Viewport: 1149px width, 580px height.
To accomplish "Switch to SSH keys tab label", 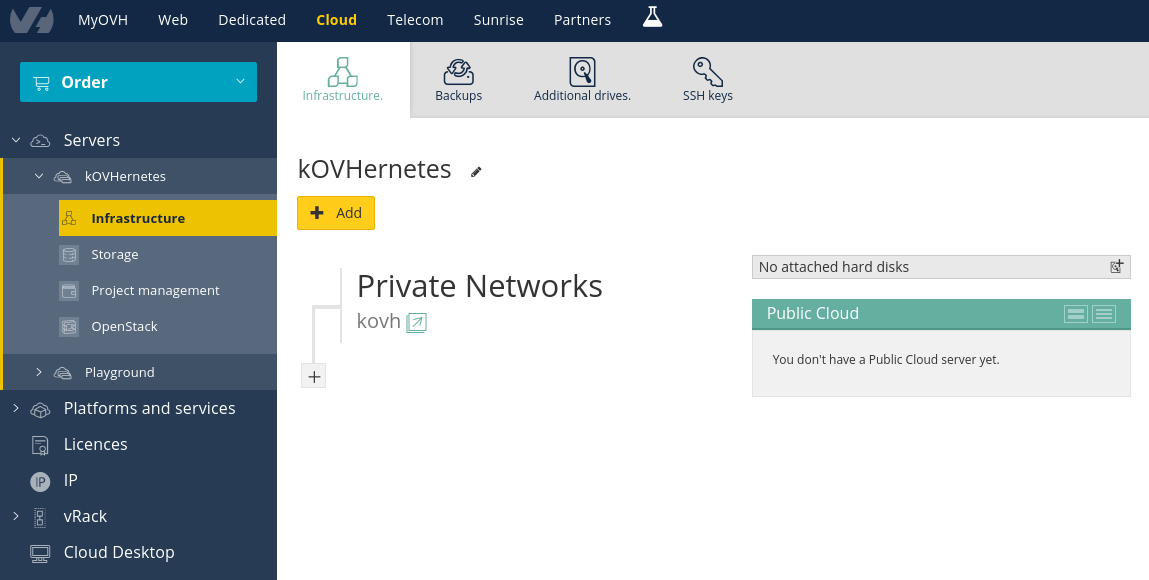I will 708,96.
